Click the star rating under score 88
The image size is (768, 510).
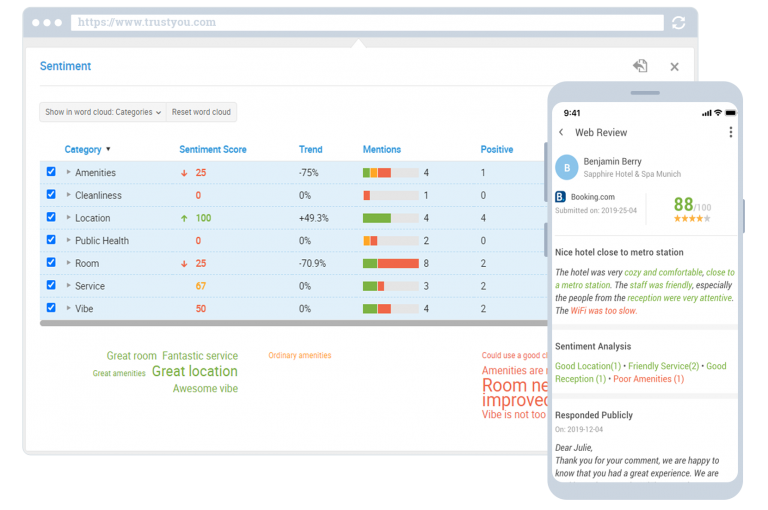691,218
